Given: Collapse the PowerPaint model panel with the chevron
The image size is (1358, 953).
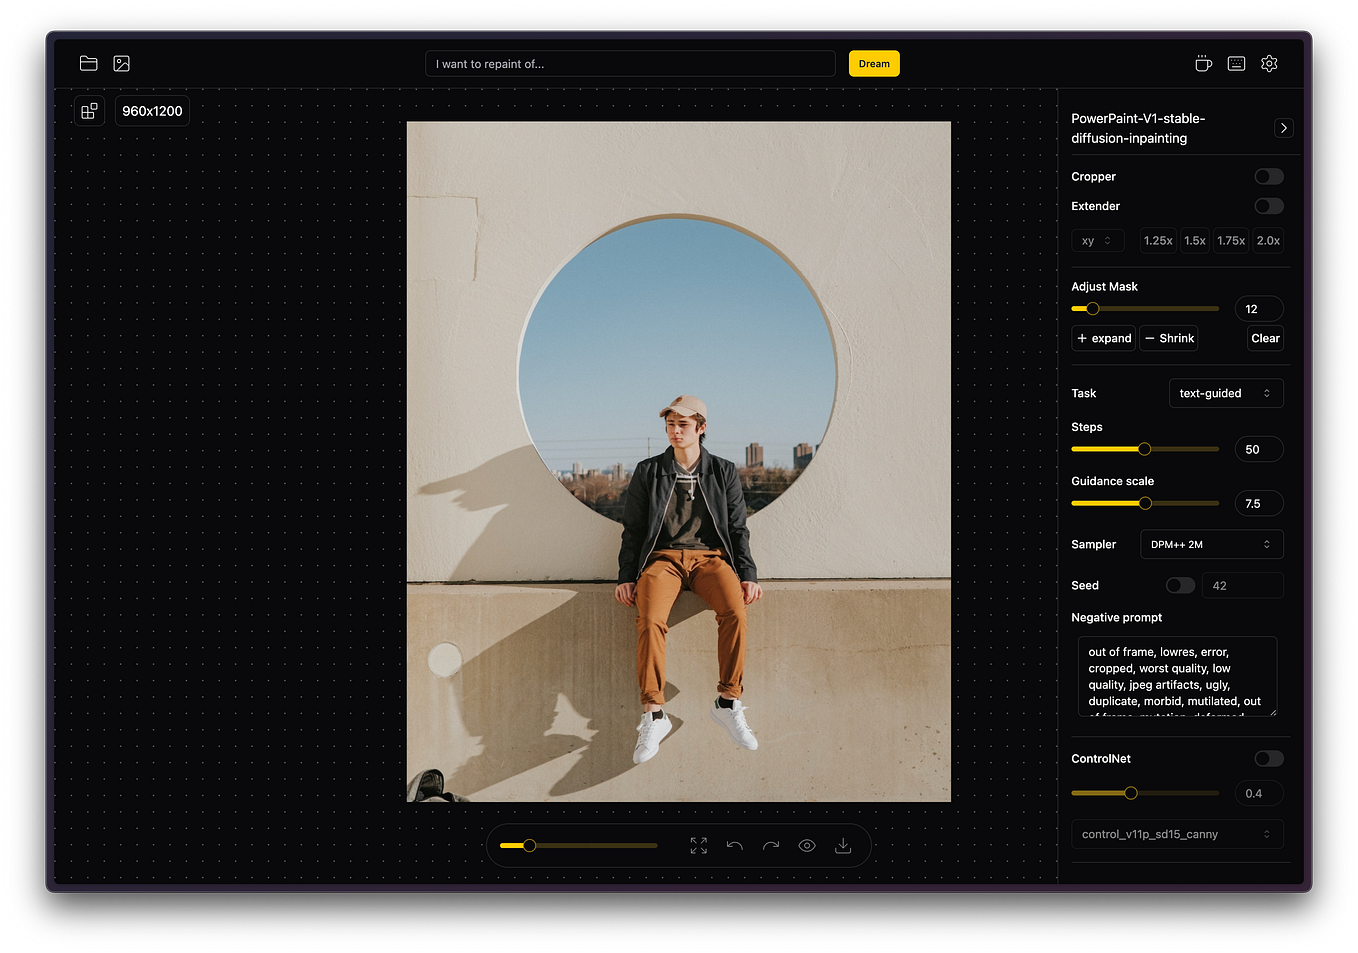Looking at the screenshot, I should 1283,128.
